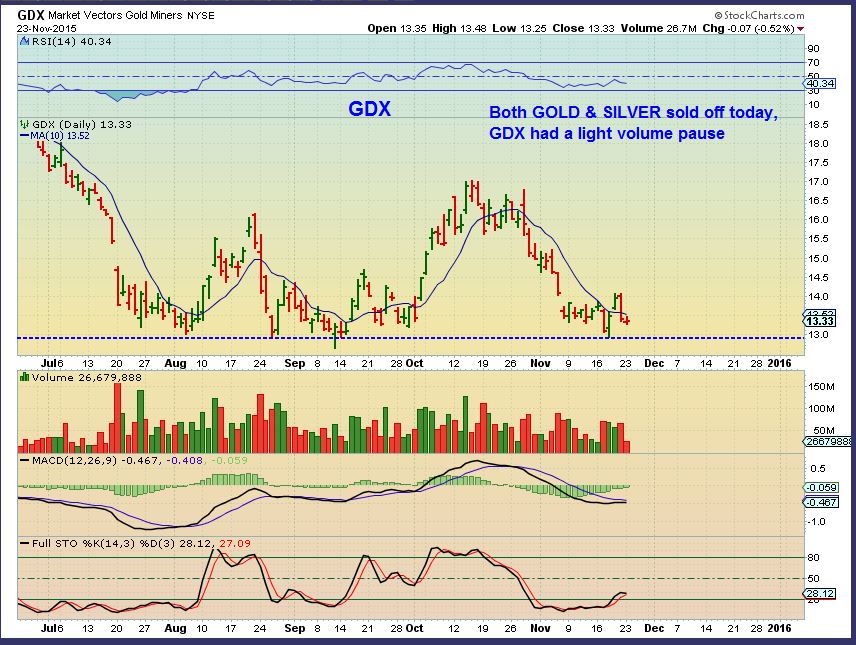Click the 70 RSI axis label
This screenshot has width=856, height=645.
813,63
